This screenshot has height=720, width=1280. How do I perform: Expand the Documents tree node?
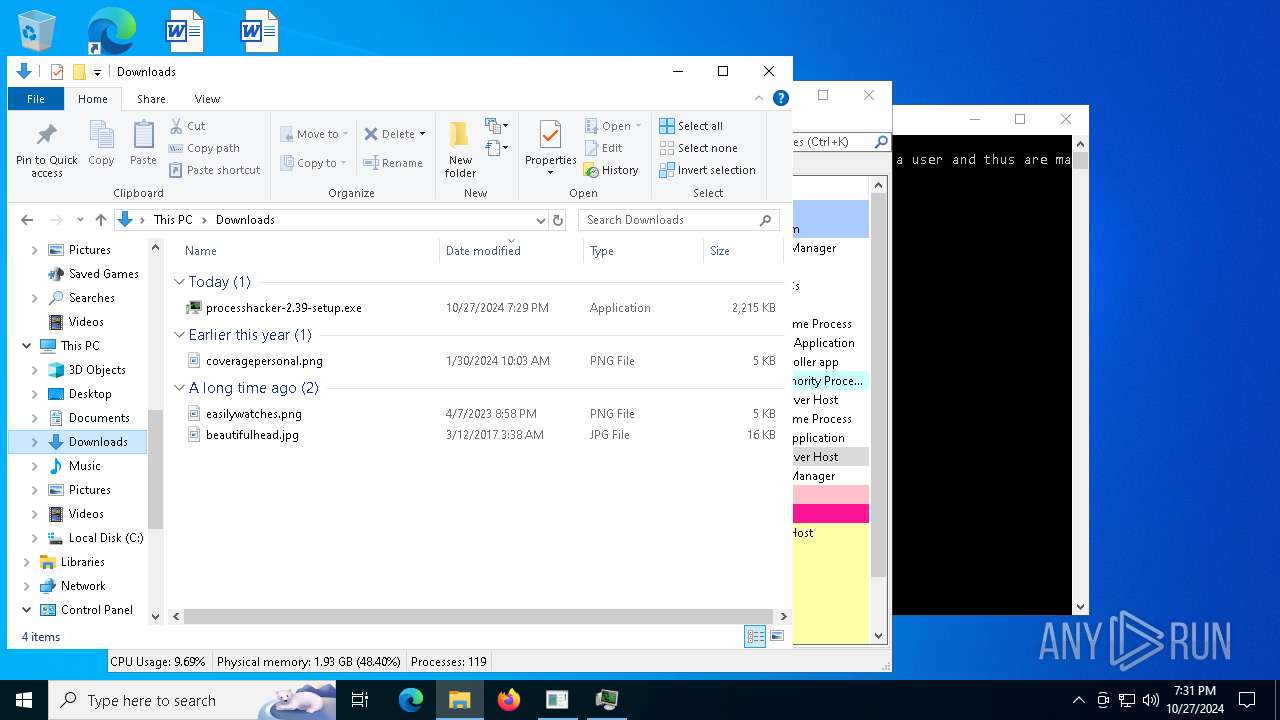(x=35, y=418)
